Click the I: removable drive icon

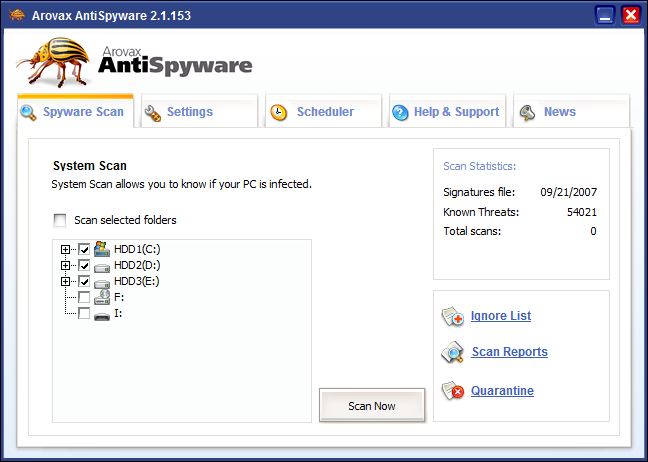102,316
